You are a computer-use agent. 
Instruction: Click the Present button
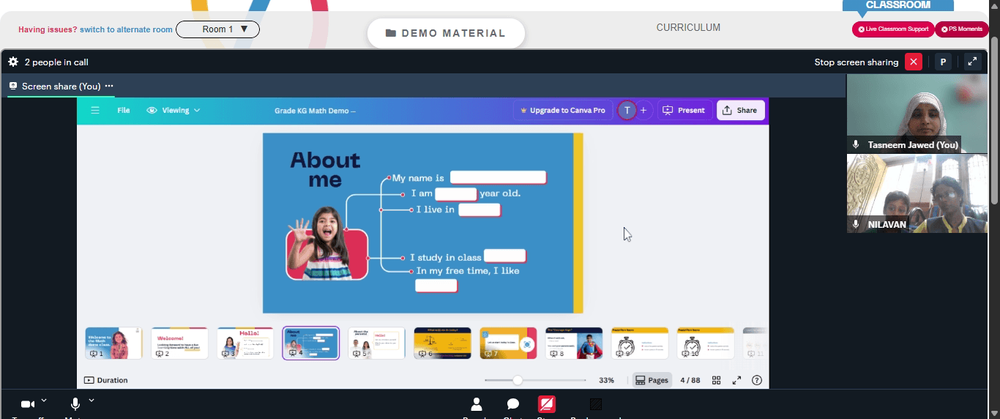[684, 110]
